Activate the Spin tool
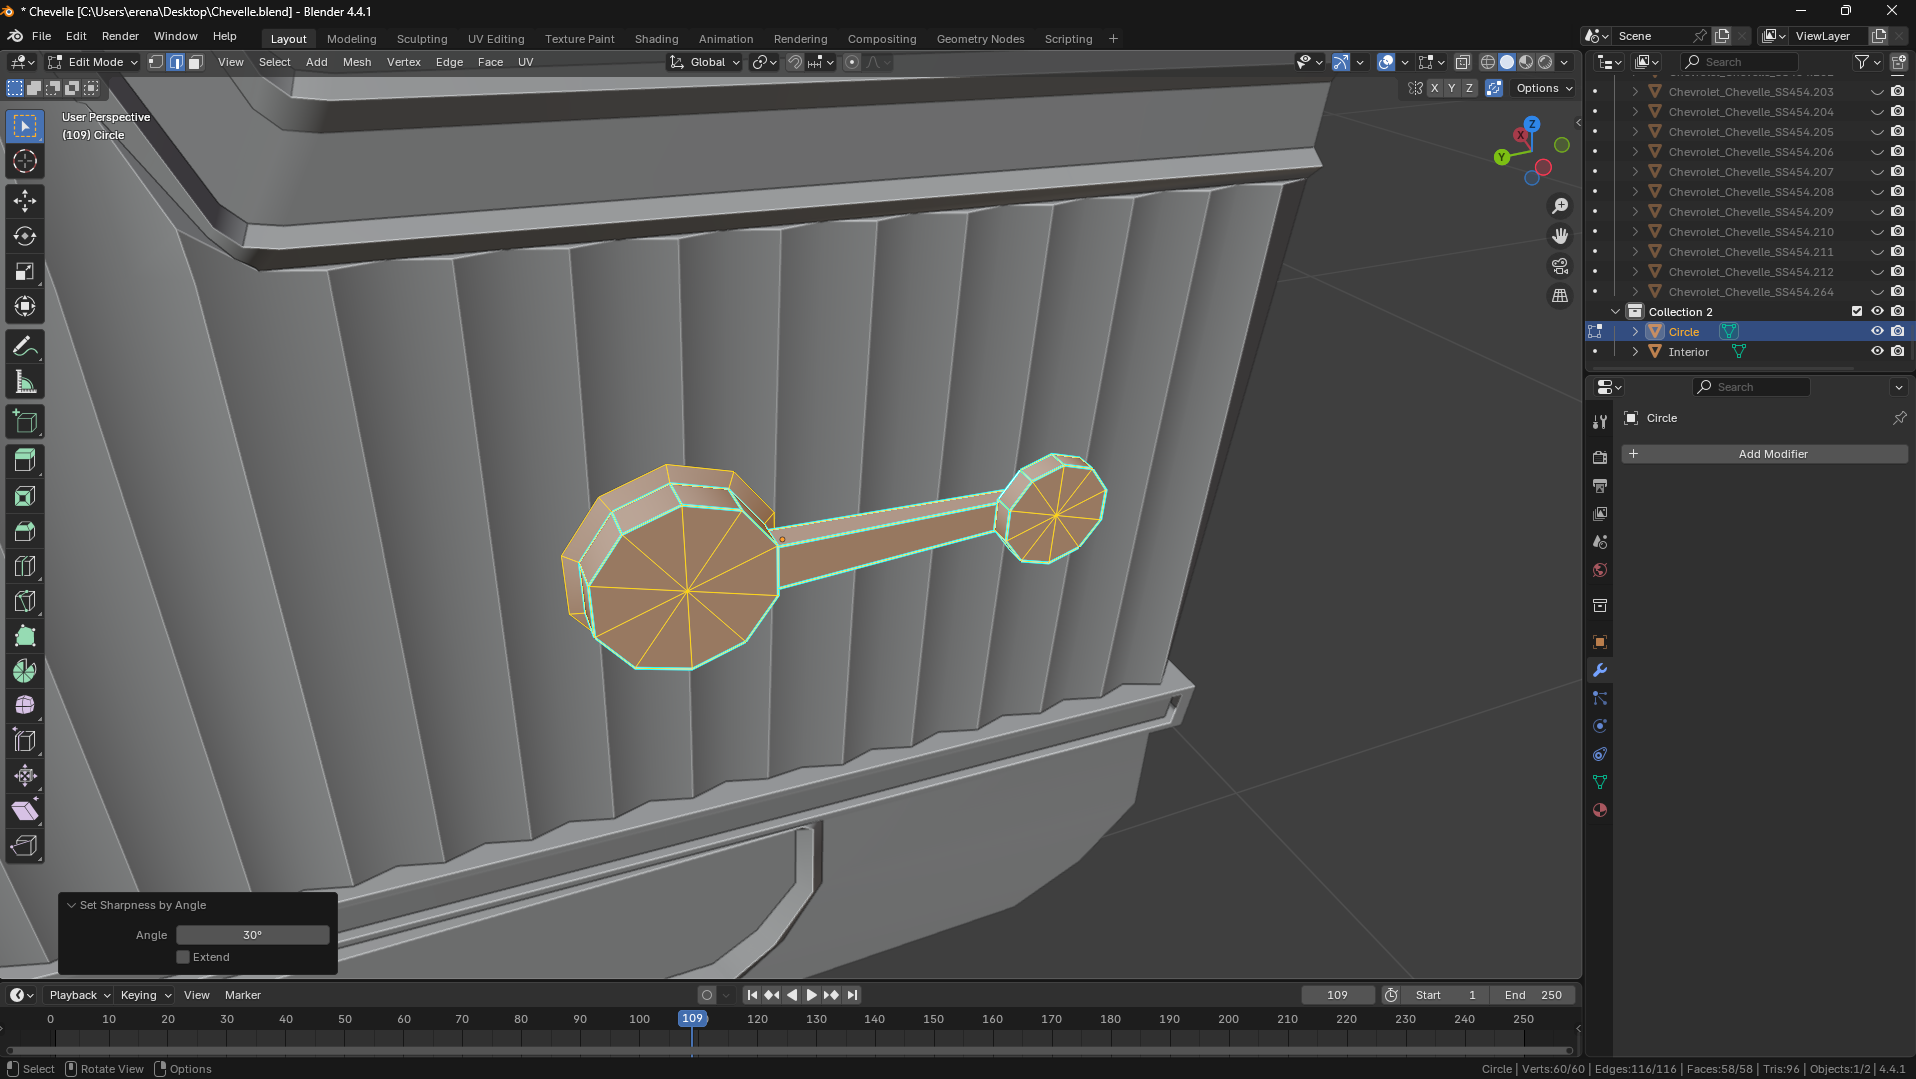 pos(25,671)
